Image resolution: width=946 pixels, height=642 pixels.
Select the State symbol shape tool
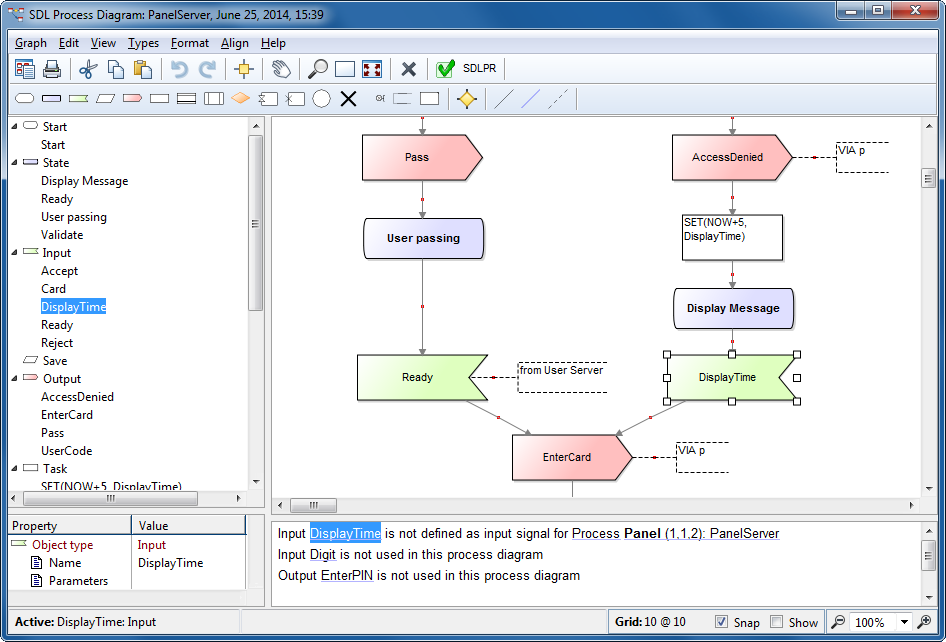pos(52,98)
